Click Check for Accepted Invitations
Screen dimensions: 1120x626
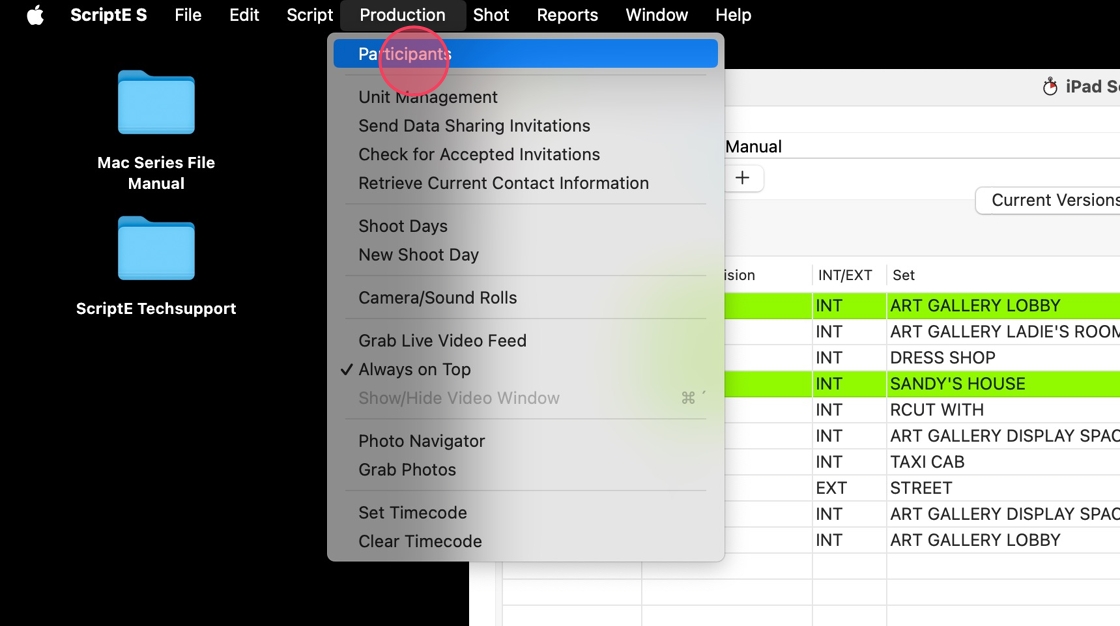pos(479,154)
